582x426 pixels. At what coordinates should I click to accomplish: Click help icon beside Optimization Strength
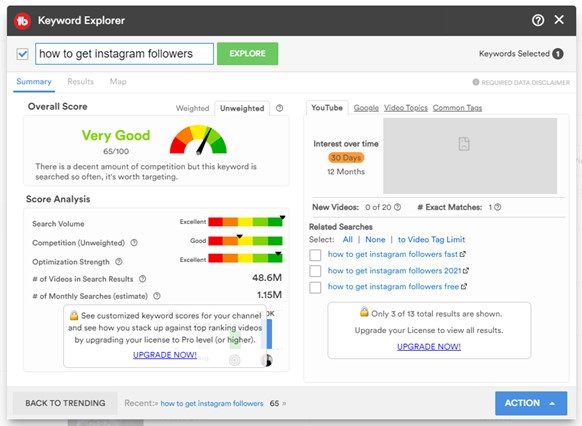119,262
